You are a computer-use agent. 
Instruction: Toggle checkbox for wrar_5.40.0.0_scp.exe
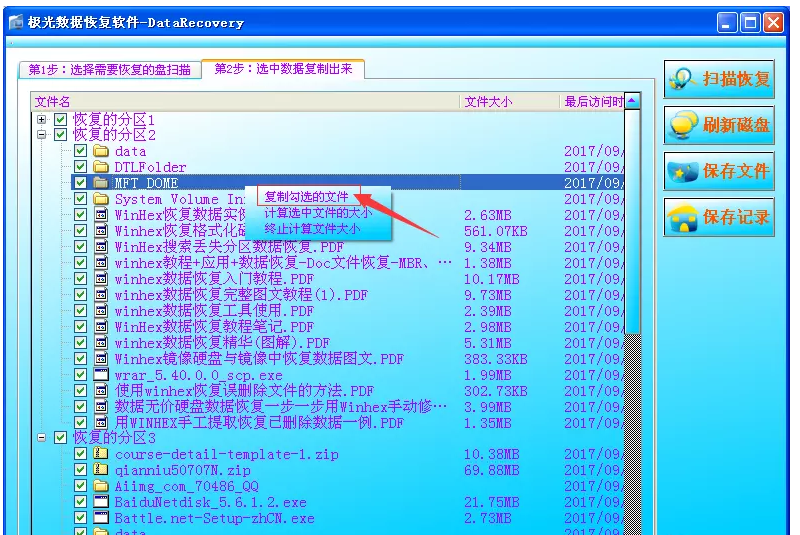pos(80,375)
